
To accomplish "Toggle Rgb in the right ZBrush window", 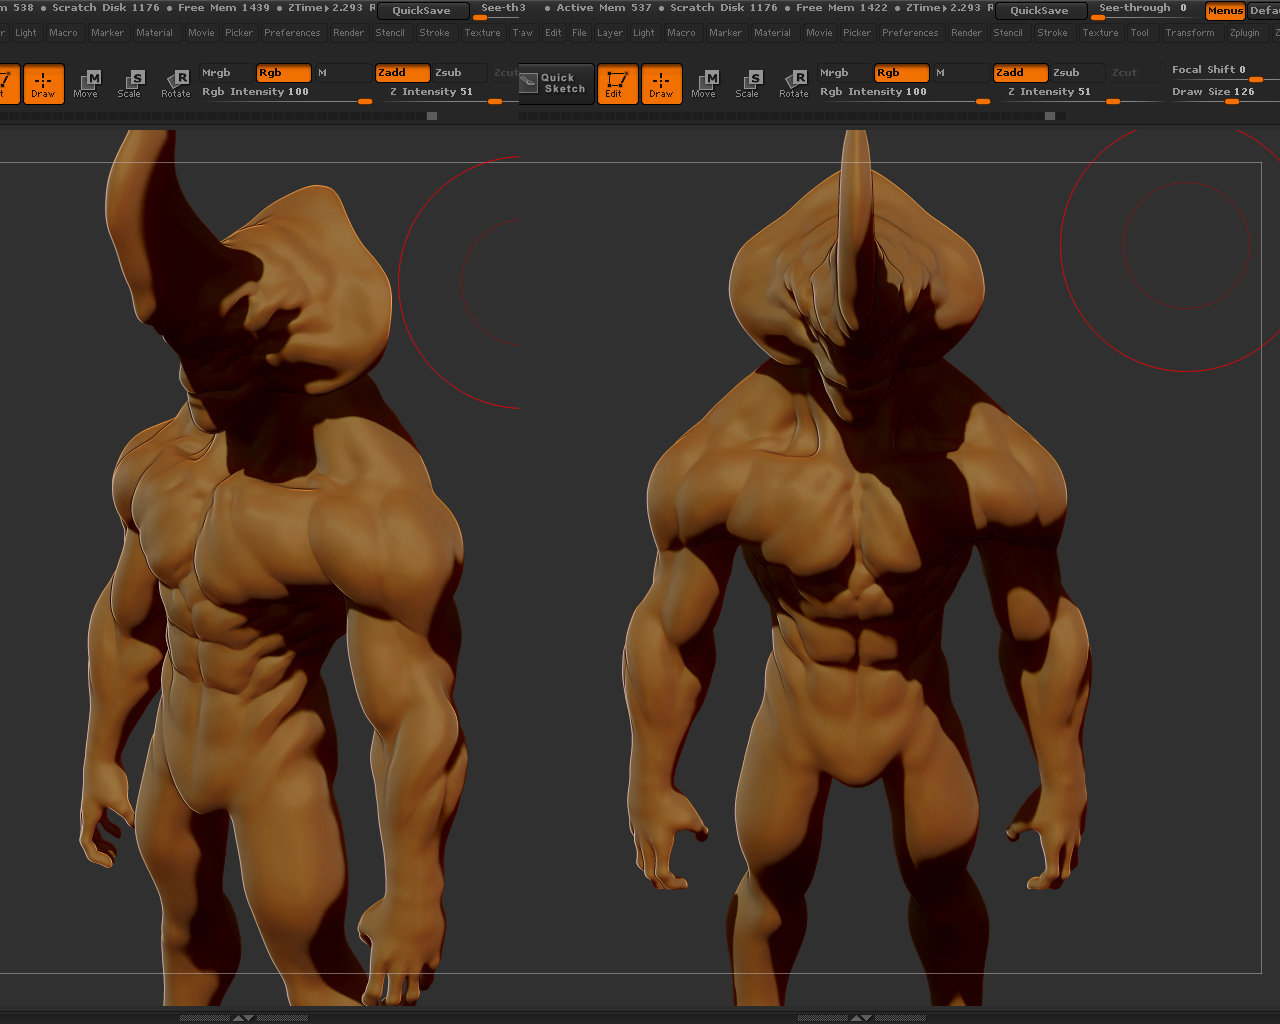I will [x=902, y=73].
